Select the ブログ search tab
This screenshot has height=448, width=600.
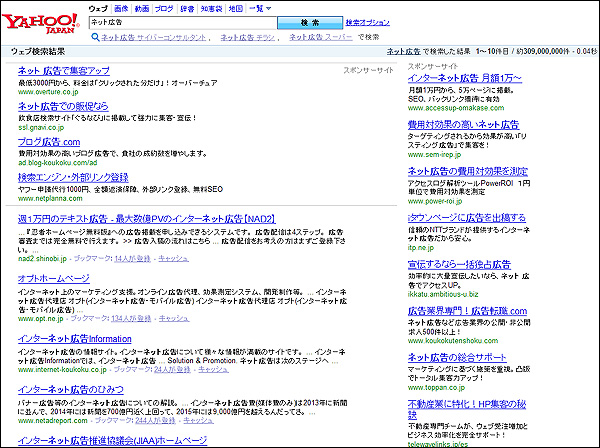[165, 8]
